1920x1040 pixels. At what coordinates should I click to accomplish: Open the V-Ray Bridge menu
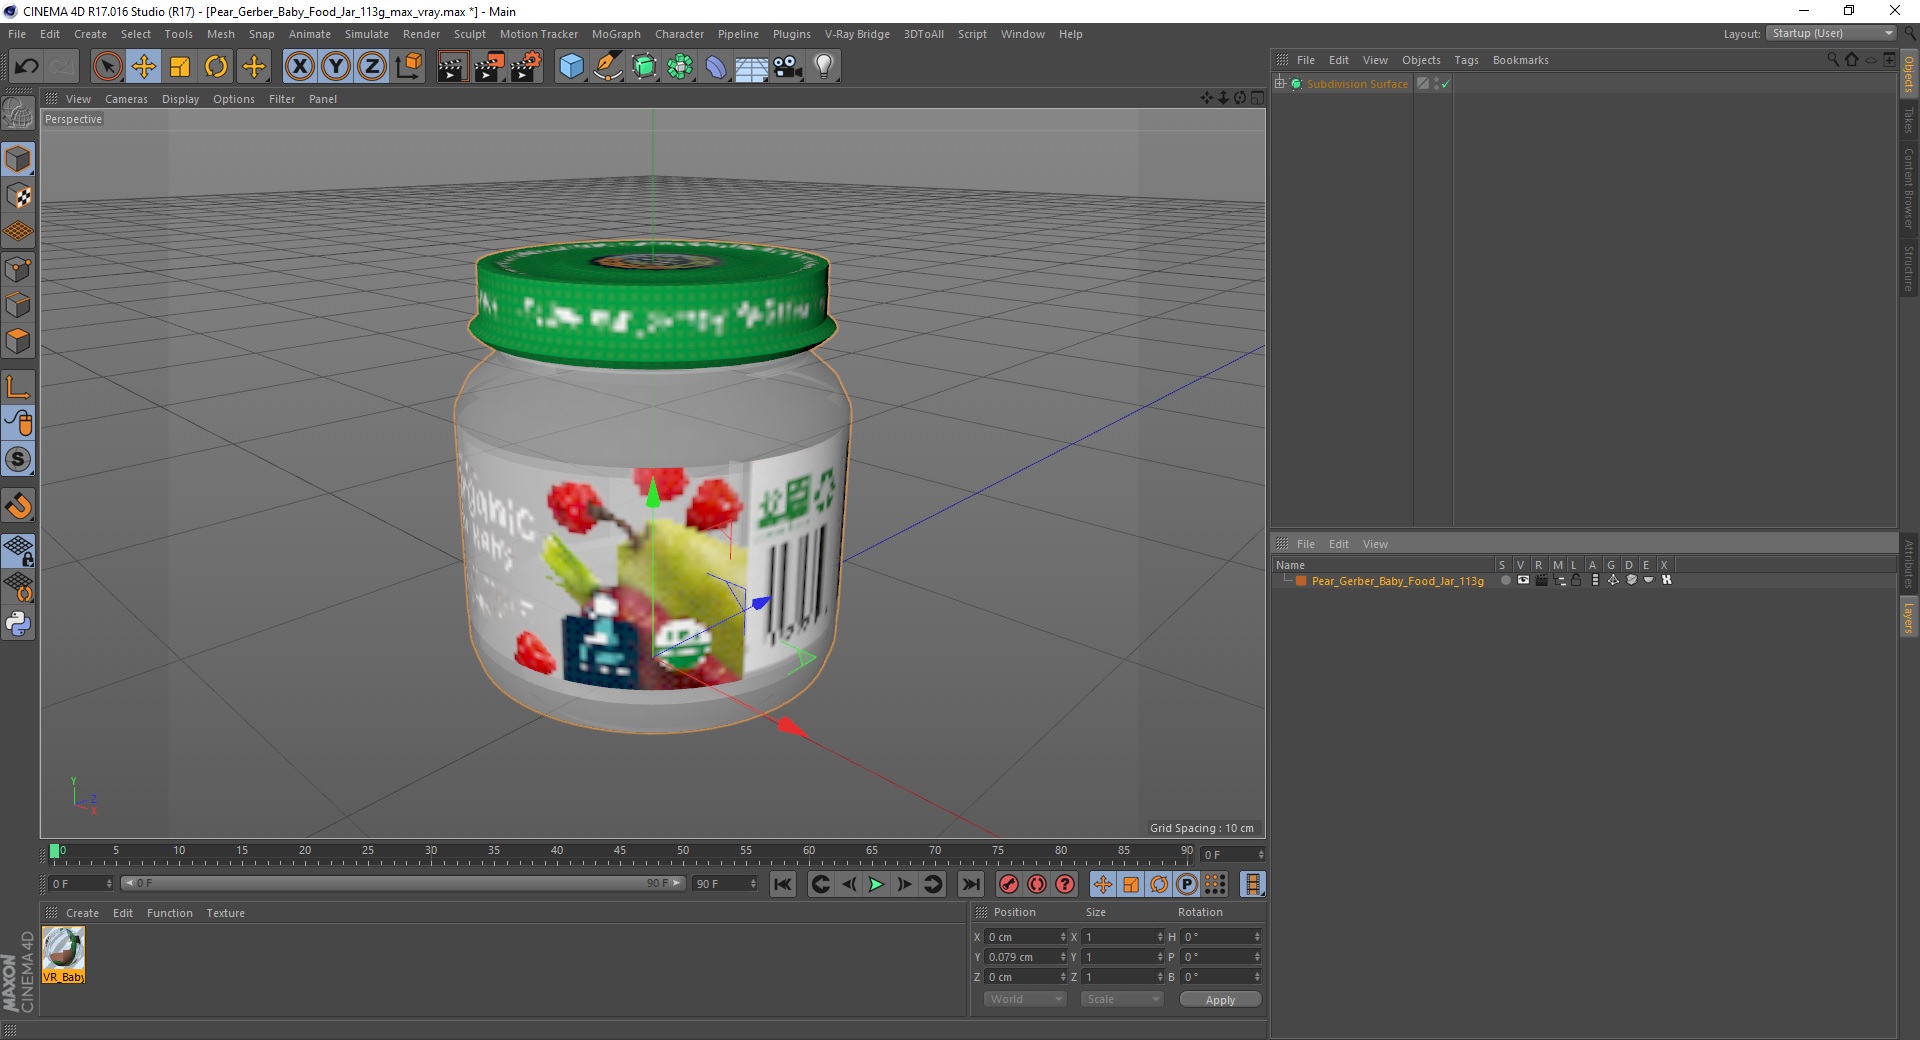click(x=857, y=34)
